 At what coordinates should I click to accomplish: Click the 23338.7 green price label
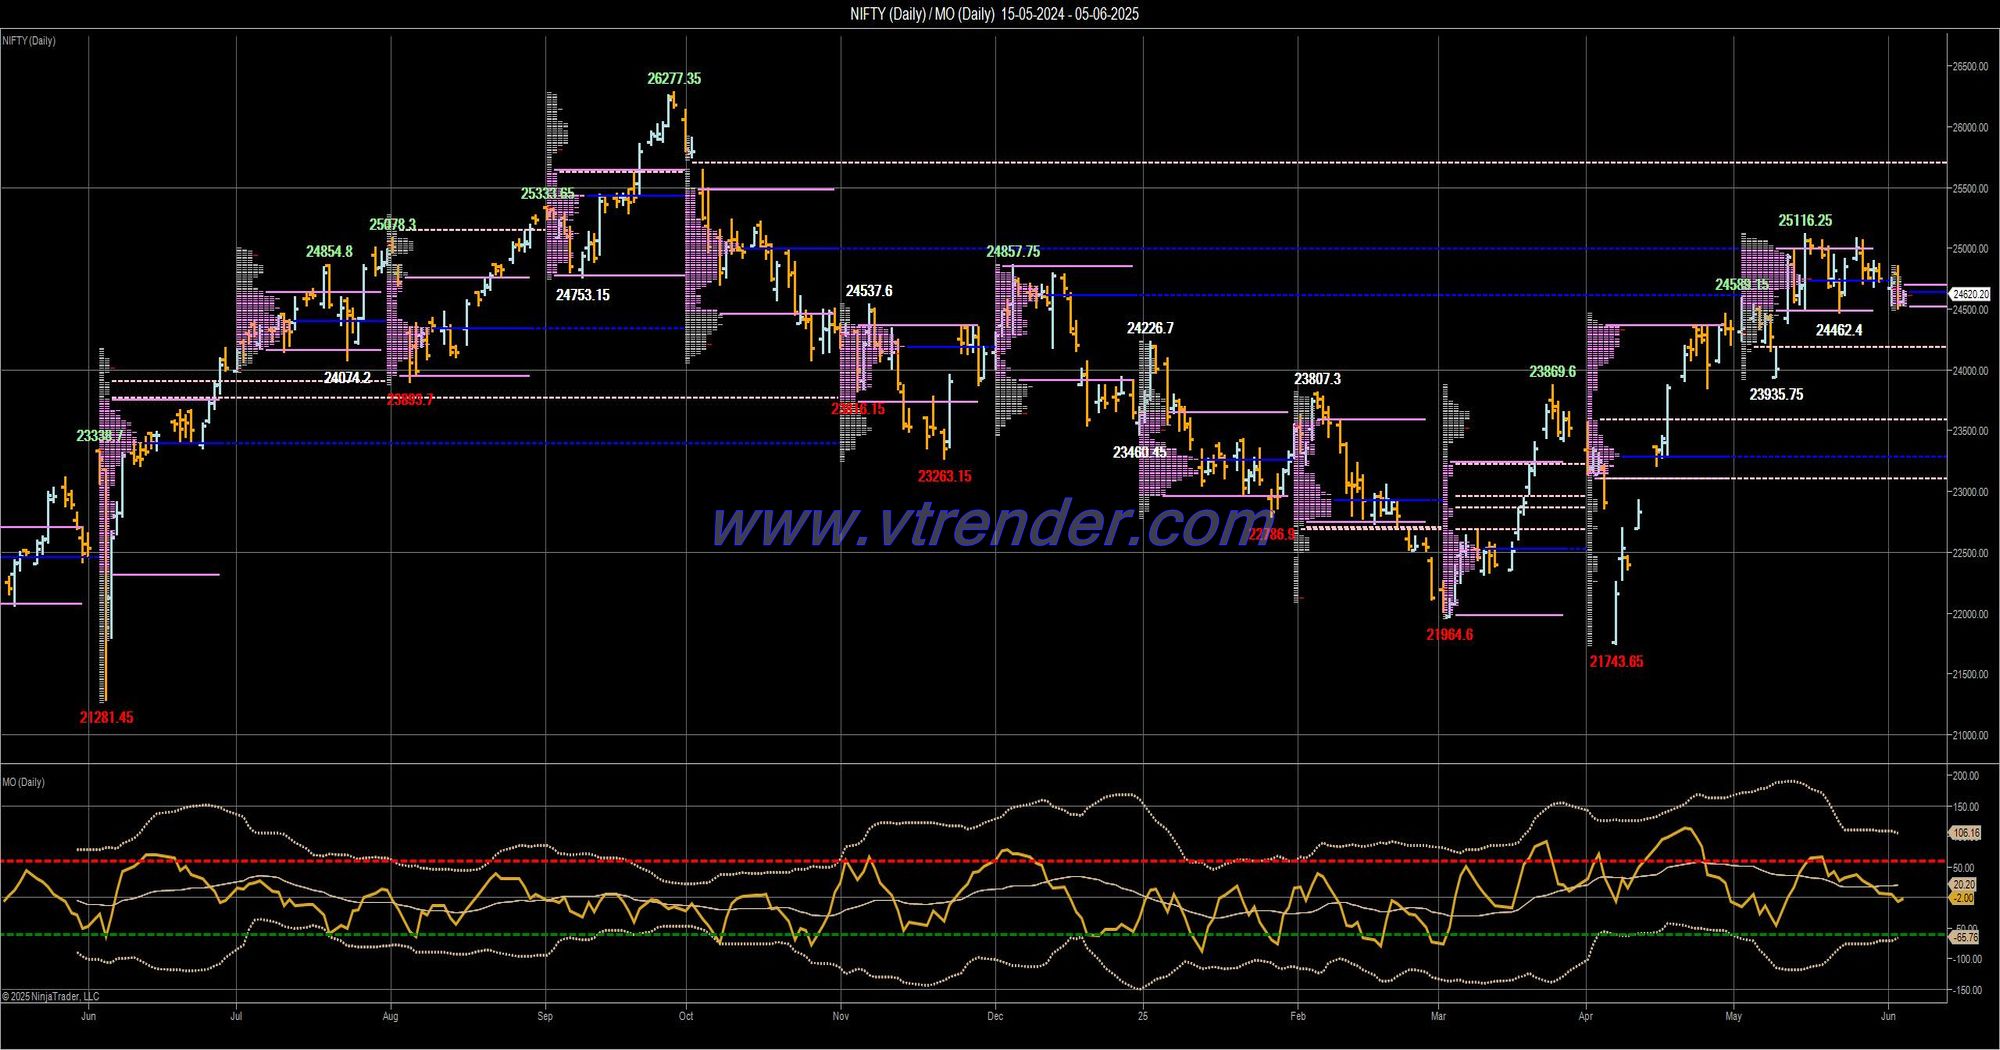coord(100,436)
